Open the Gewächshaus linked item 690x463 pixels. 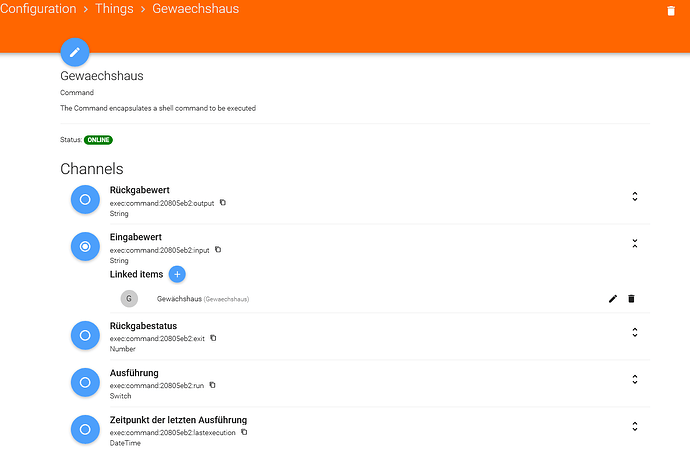coord(180,298)
